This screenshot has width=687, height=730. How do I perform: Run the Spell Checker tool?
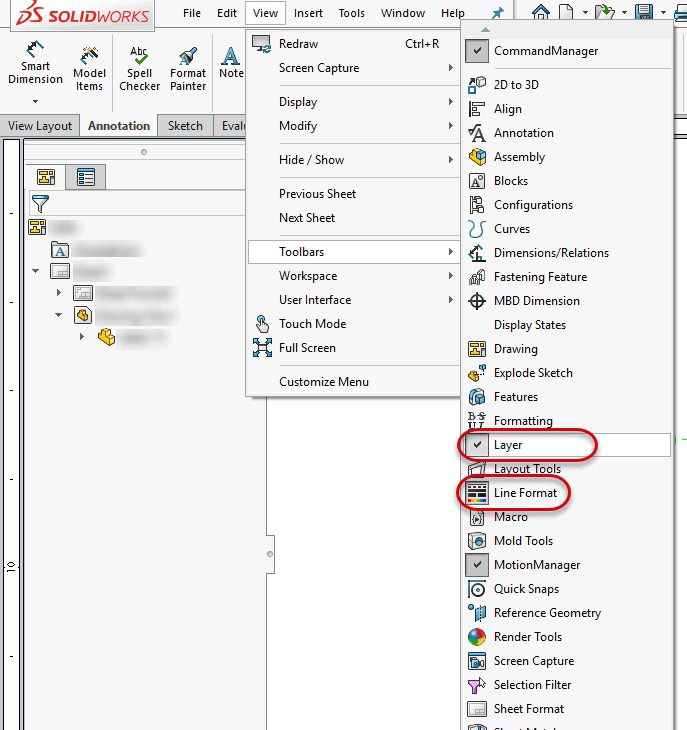click(x=139, y=68)
